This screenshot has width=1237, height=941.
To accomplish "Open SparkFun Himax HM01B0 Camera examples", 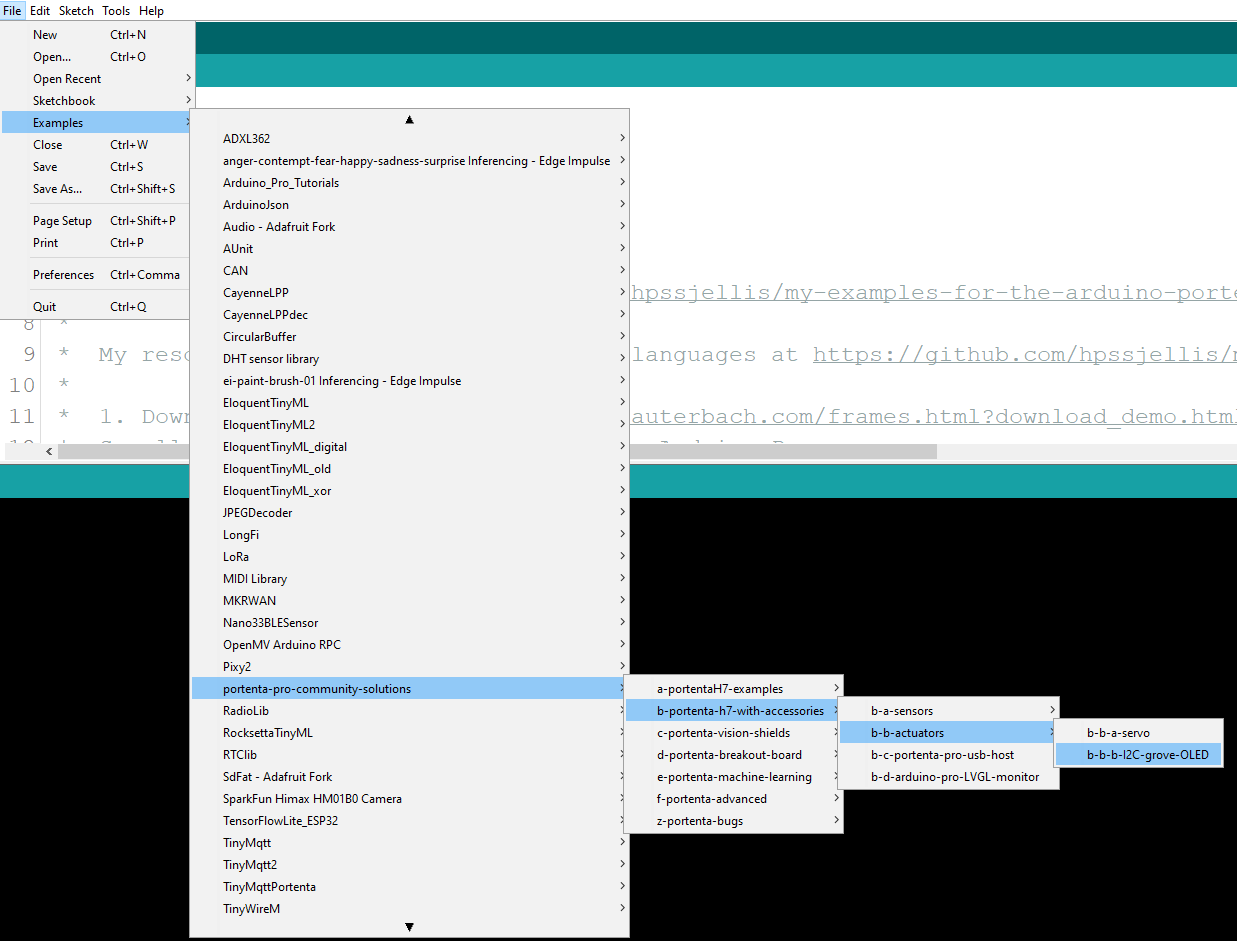I will [x=410, y=799].
